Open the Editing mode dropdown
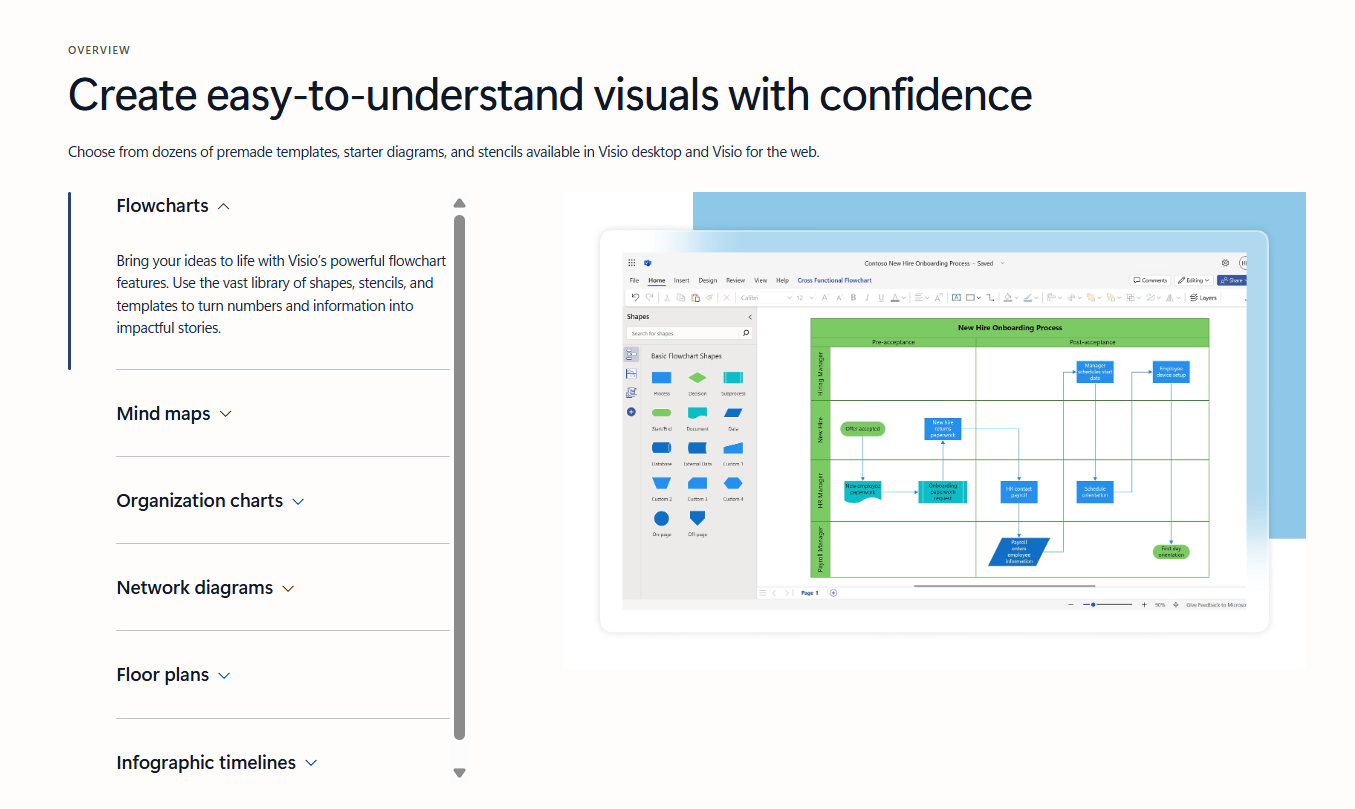This screenshot has width=1355, height=809. click(x=1193, y=281)
